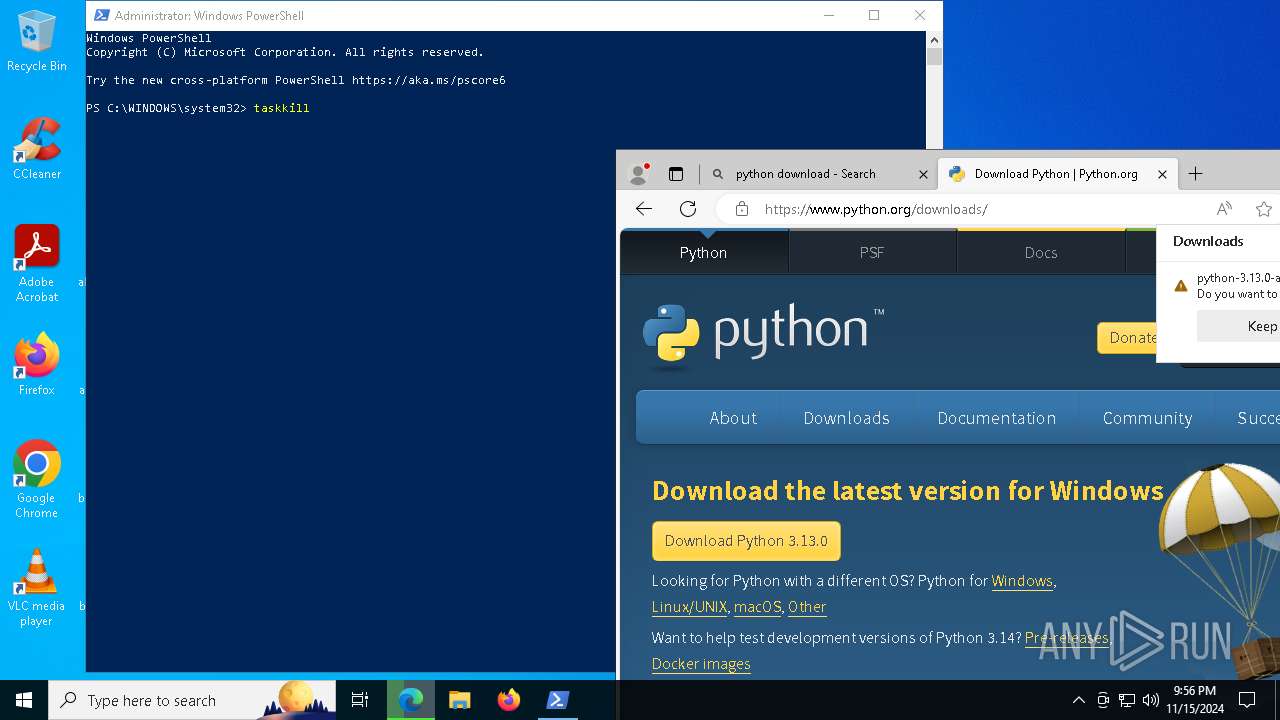Open the Windows Start menu
The image size is (1280, 720).
[x=24, y=700]
